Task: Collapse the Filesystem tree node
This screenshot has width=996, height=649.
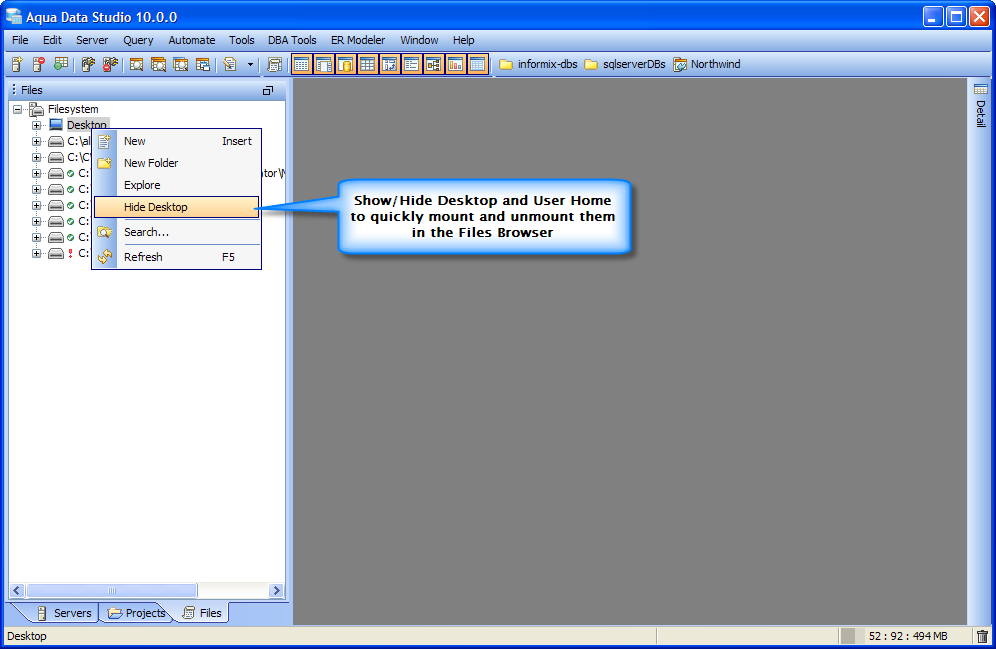Action: [x=18, y=109]
